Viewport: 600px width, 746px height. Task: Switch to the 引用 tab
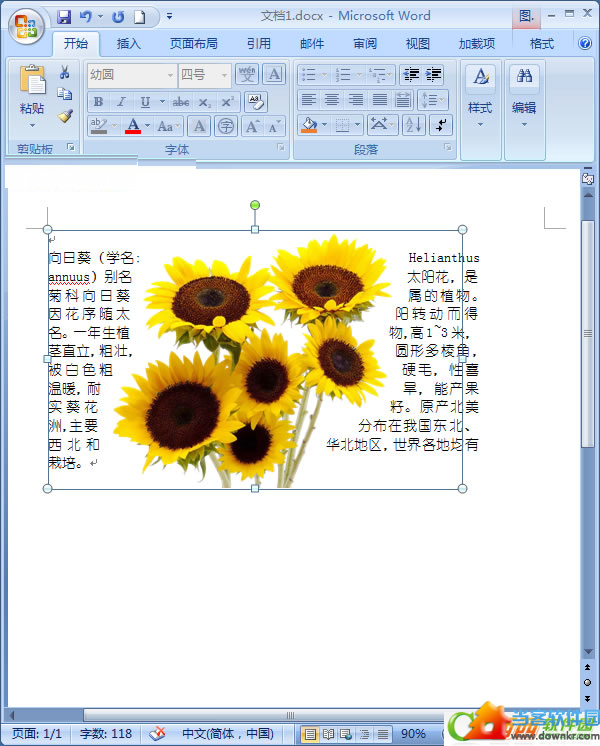coord(259,44)
